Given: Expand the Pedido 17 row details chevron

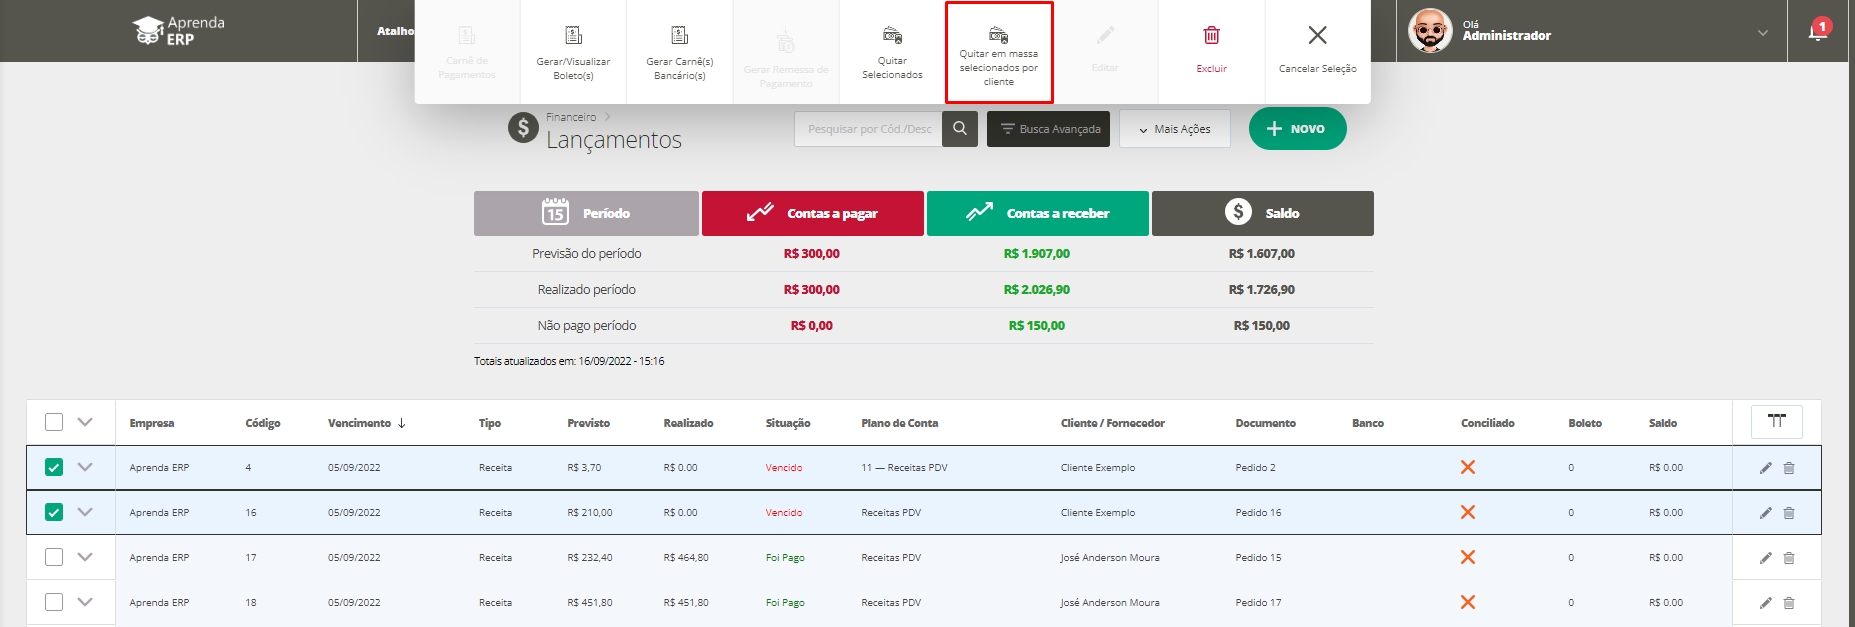Looking at the screenshot, I should pos(85,602).
